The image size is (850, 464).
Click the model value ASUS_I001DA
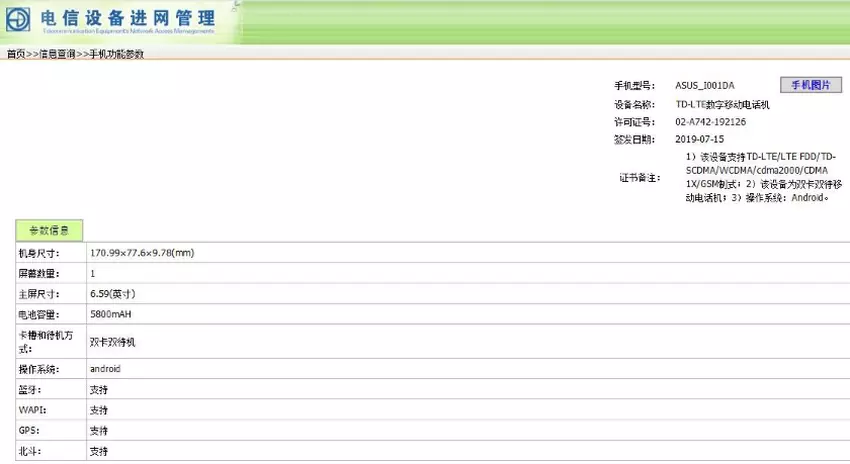click(704, 86)
